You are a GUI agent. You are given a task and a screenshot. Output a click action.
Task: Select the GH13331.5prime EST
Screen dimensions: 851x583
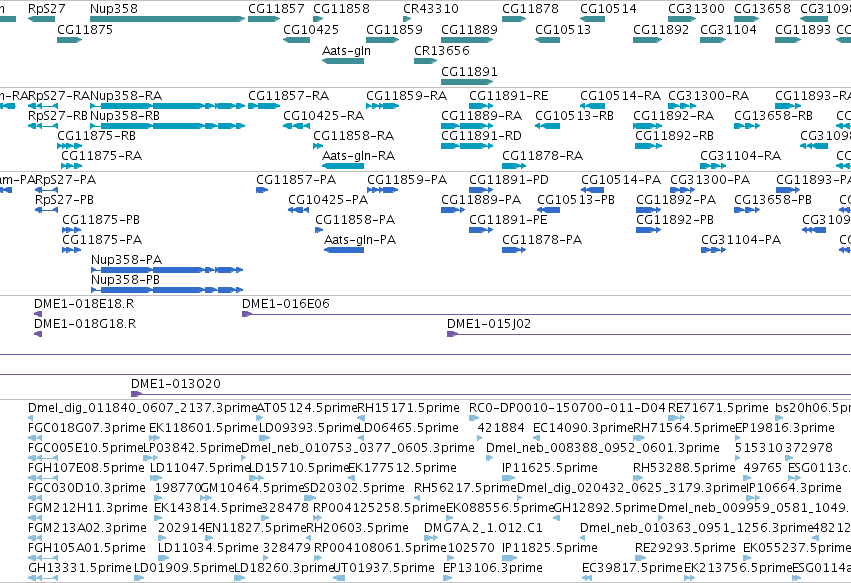click(x=43, y=578)
